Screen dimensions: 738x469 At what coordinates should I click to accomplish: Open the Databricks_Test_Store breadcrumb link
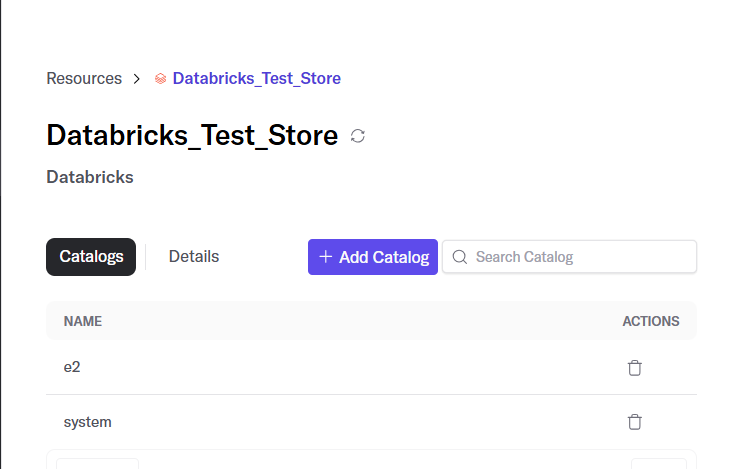click(x=257, y=78)
